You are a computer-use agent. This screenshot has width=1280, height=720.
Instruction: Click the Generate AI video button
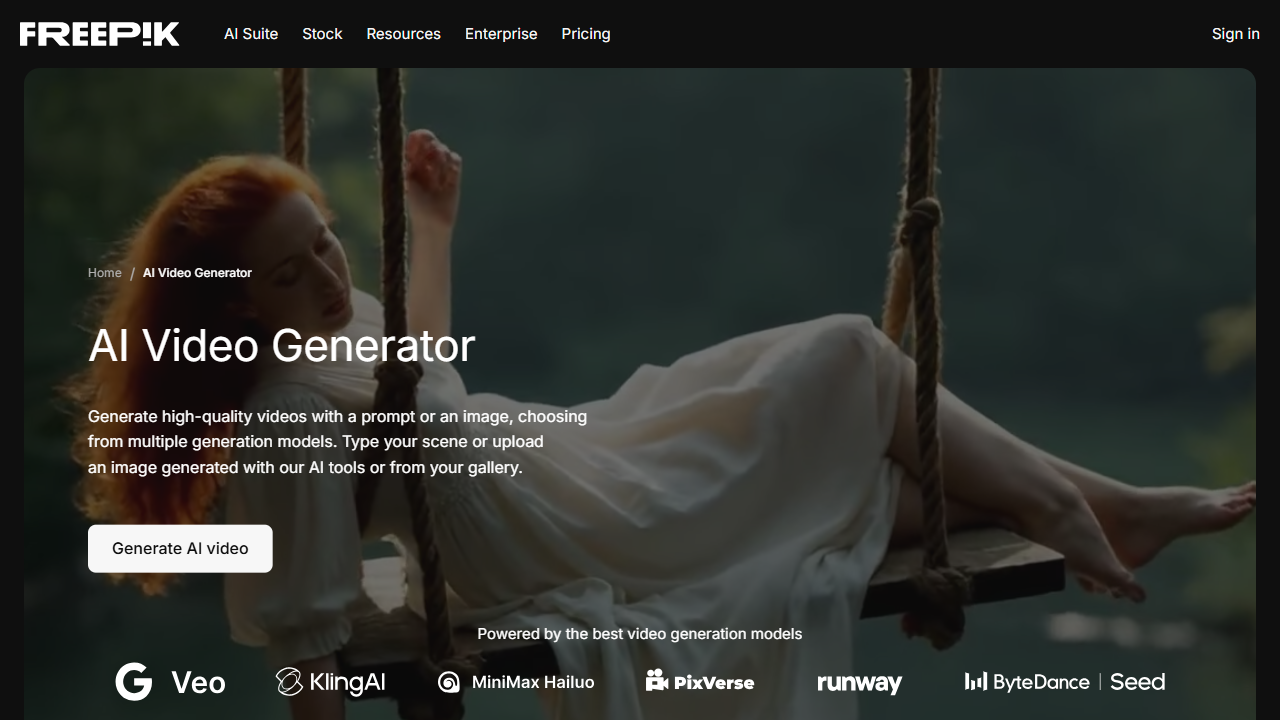point(180,548)
